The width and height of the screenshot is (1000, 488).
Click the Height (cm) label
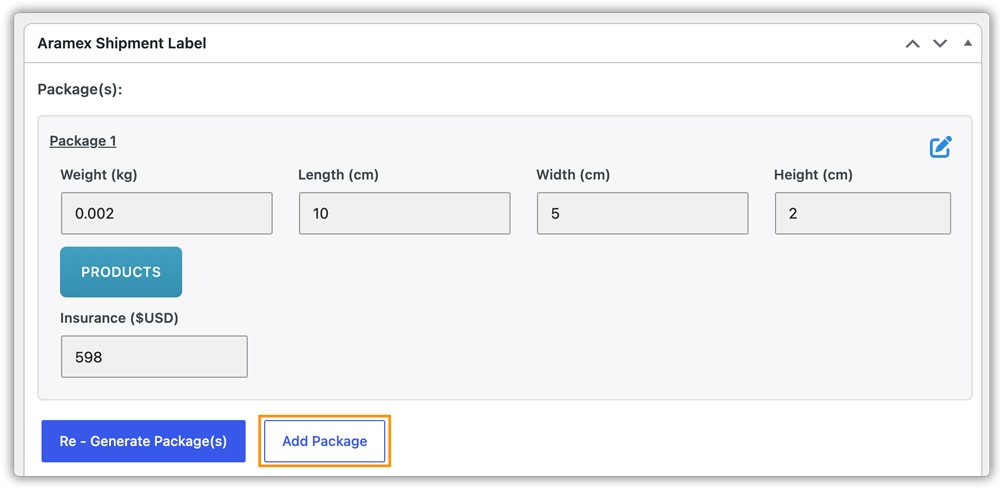pos(813,175)
